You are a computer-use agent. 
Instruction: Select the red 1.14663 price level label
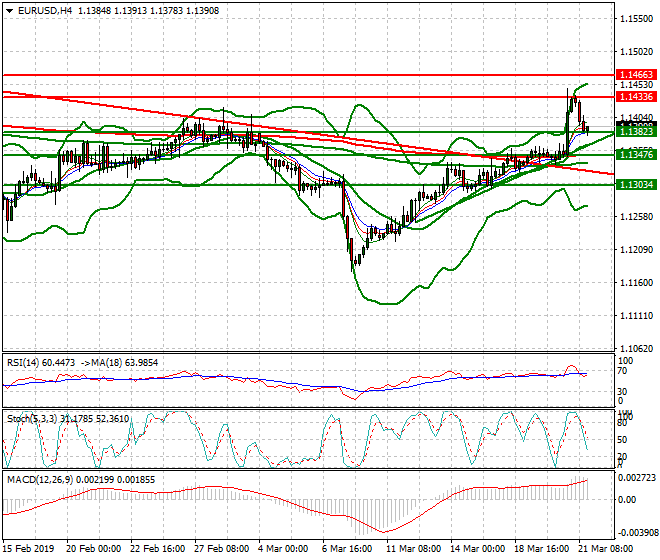tap(636, 75)
